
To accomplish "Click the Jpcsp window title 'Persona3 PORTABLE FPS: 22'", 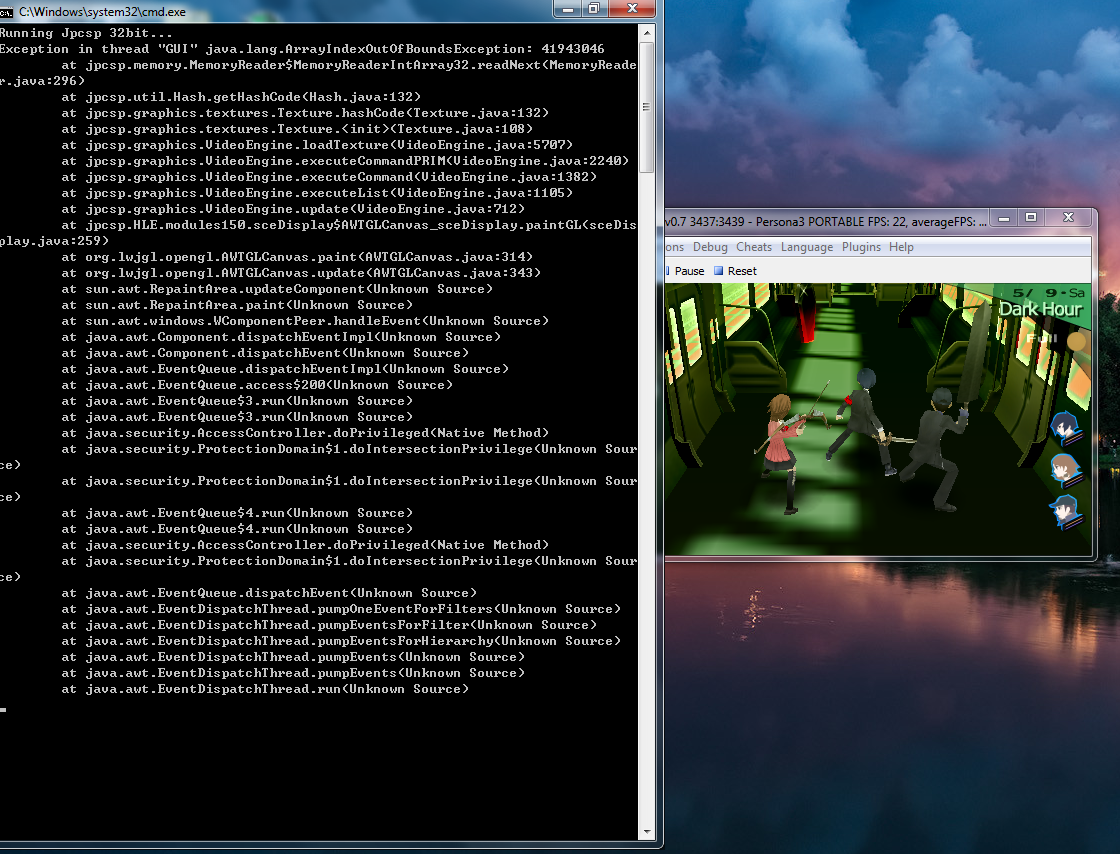I will click(831, 221).
